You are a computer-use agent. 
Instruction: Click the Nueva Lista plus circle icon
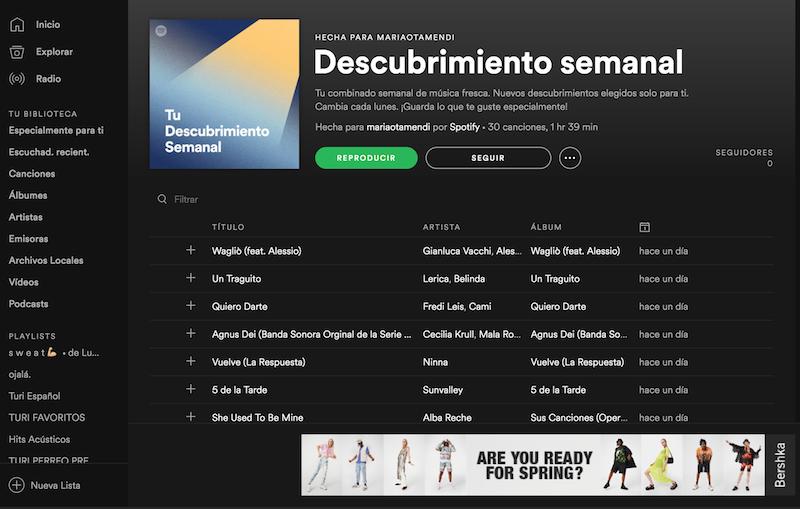pyautogui.click(x=16, y=485)
